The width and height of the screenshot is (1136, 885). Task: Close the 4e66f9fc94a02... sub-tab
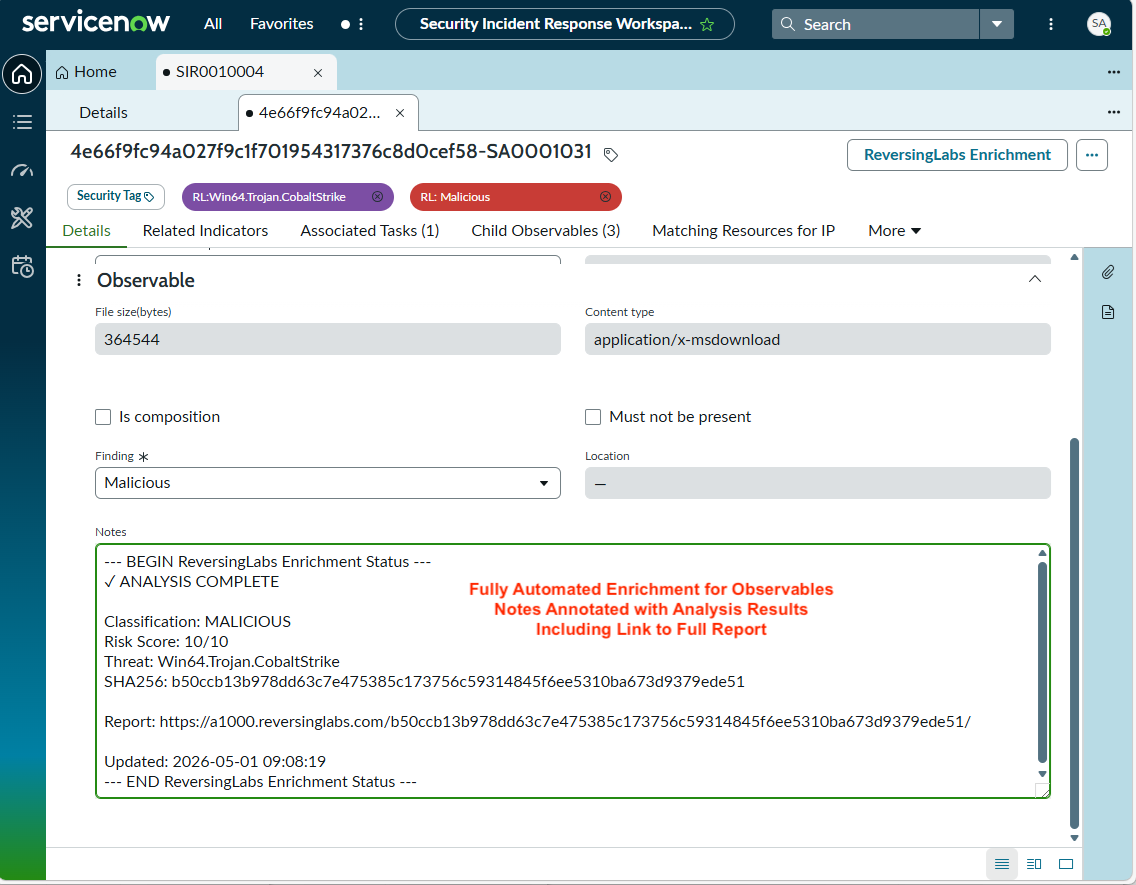pyautogui.click(x=400, y=113)
